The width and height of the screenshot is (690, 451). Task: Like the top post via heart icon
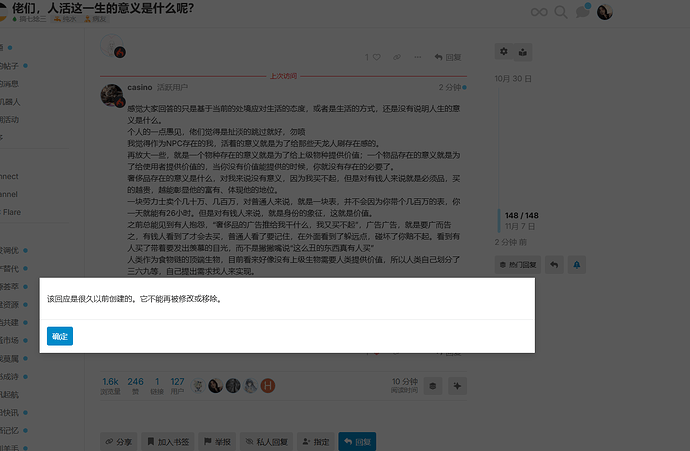pos(377,57)
